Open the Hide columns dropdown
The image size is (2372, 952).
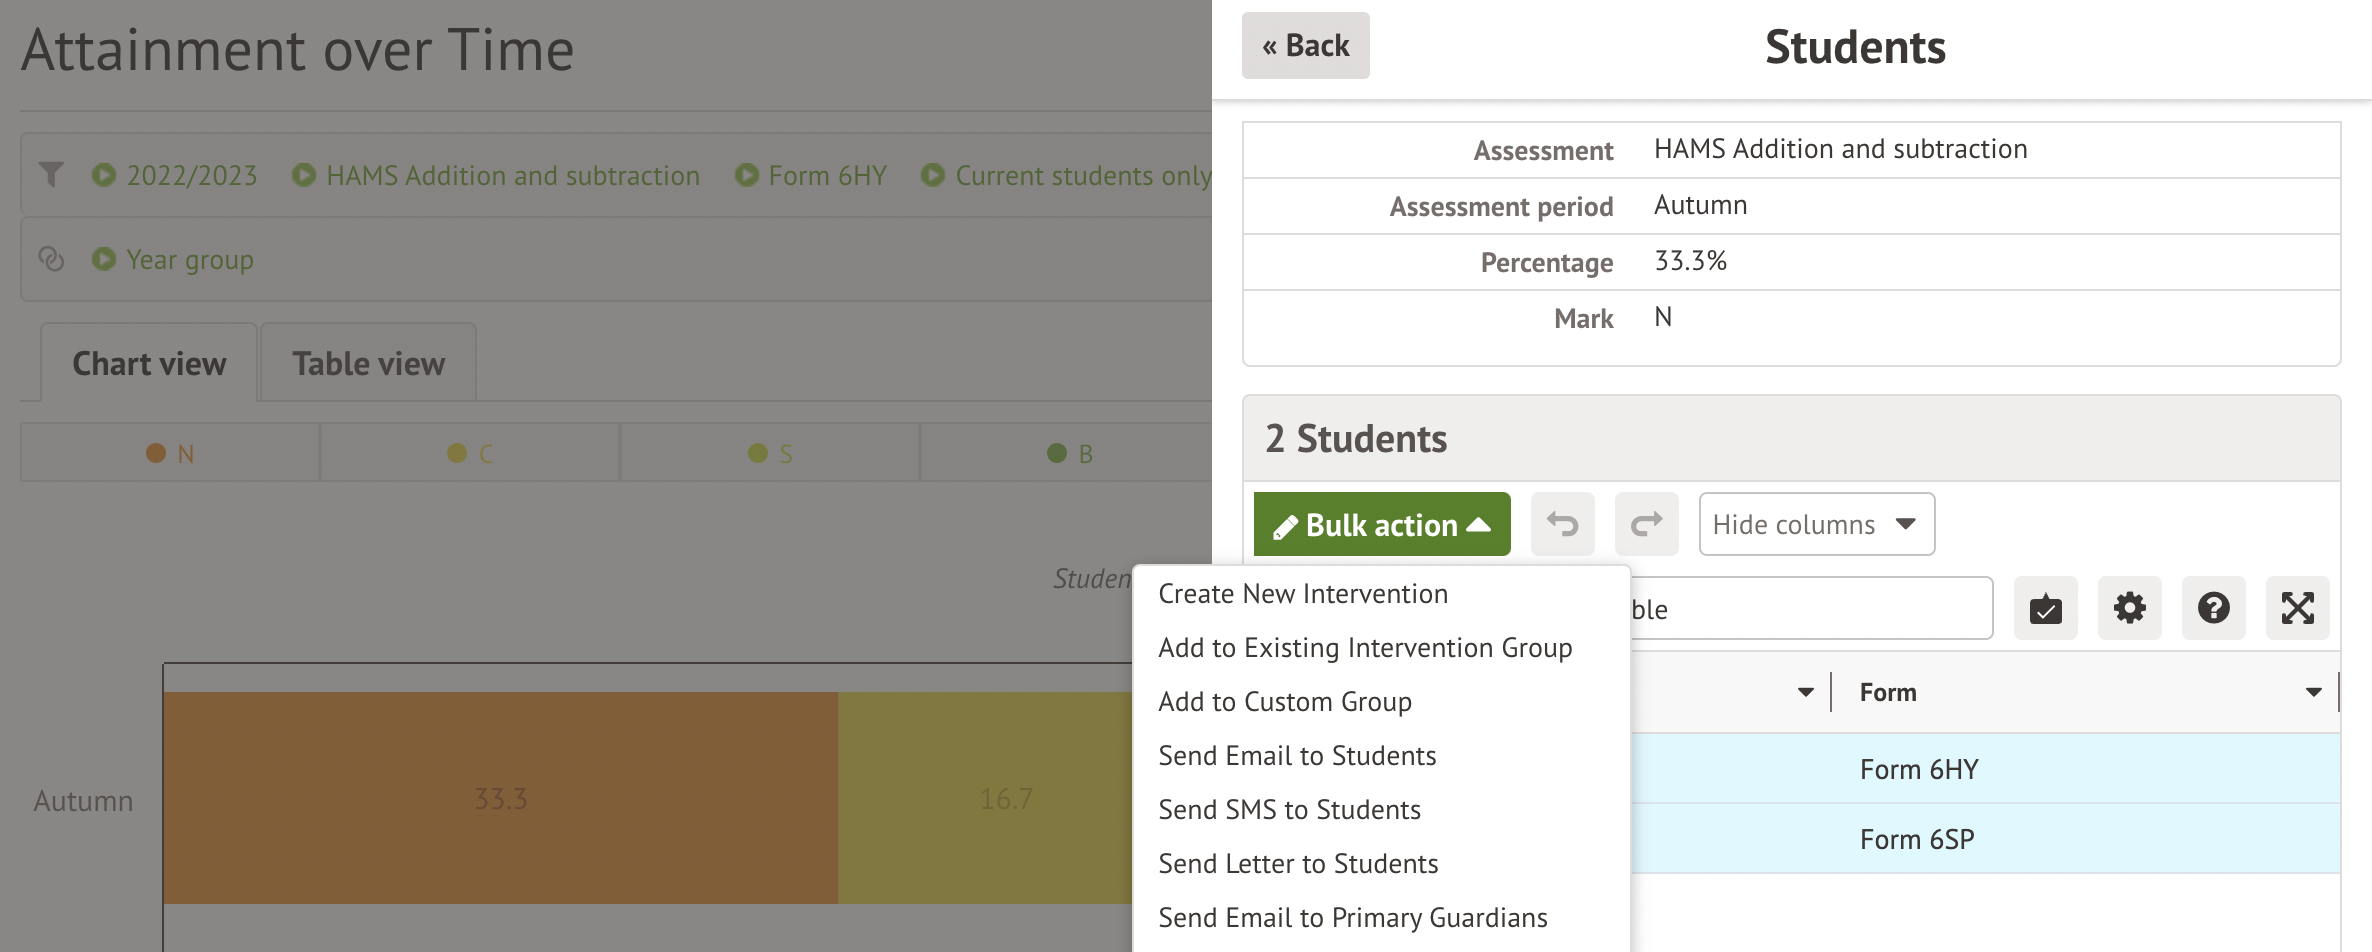point(1816,524)
